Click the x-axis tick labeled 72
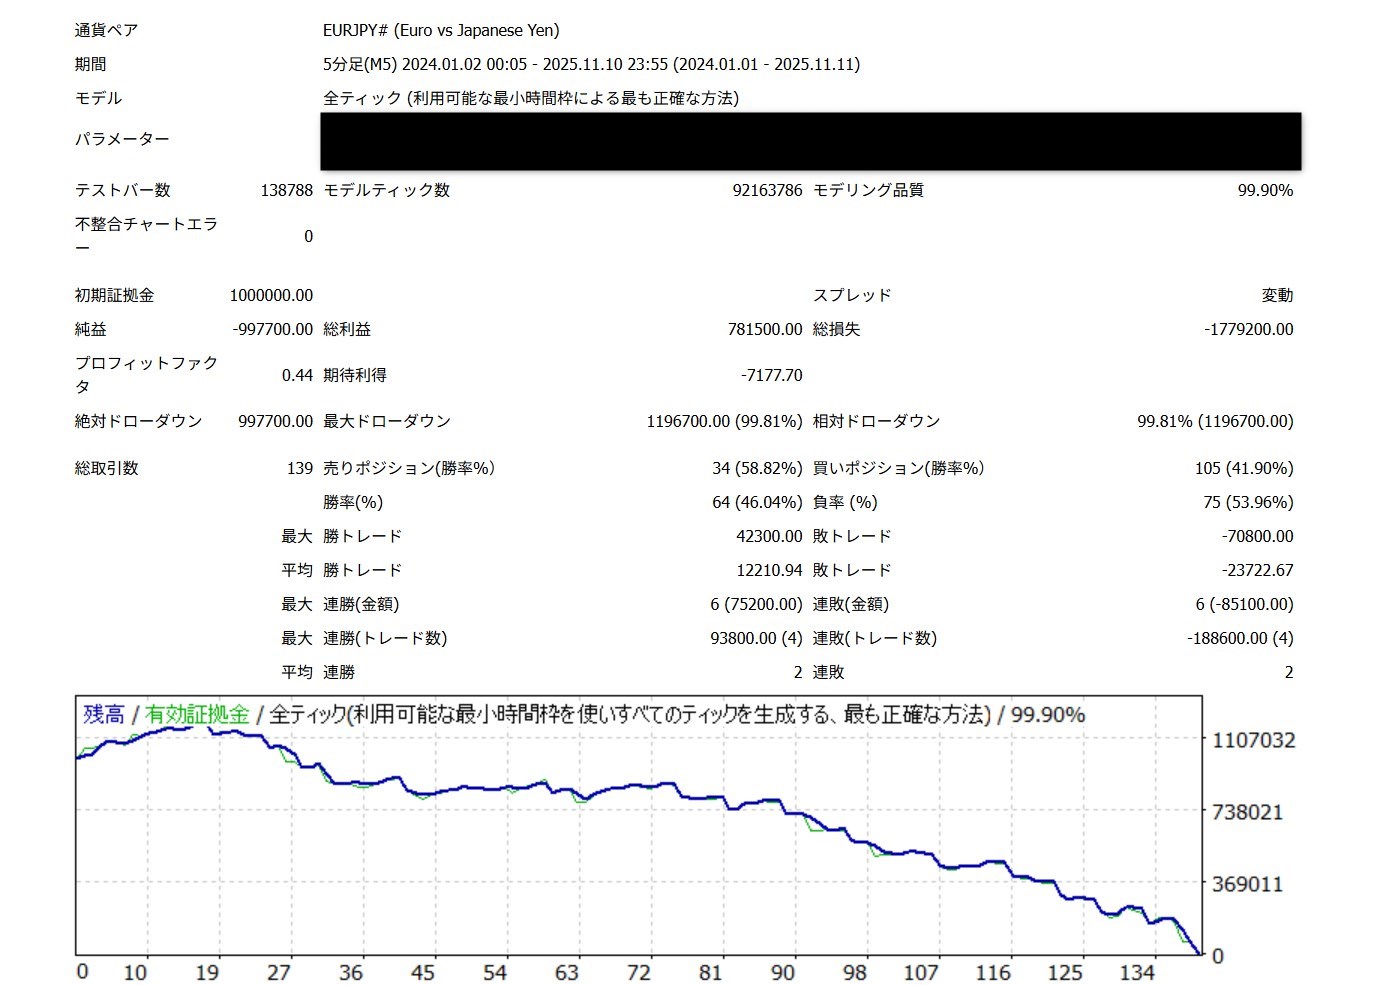 [639, 972]
